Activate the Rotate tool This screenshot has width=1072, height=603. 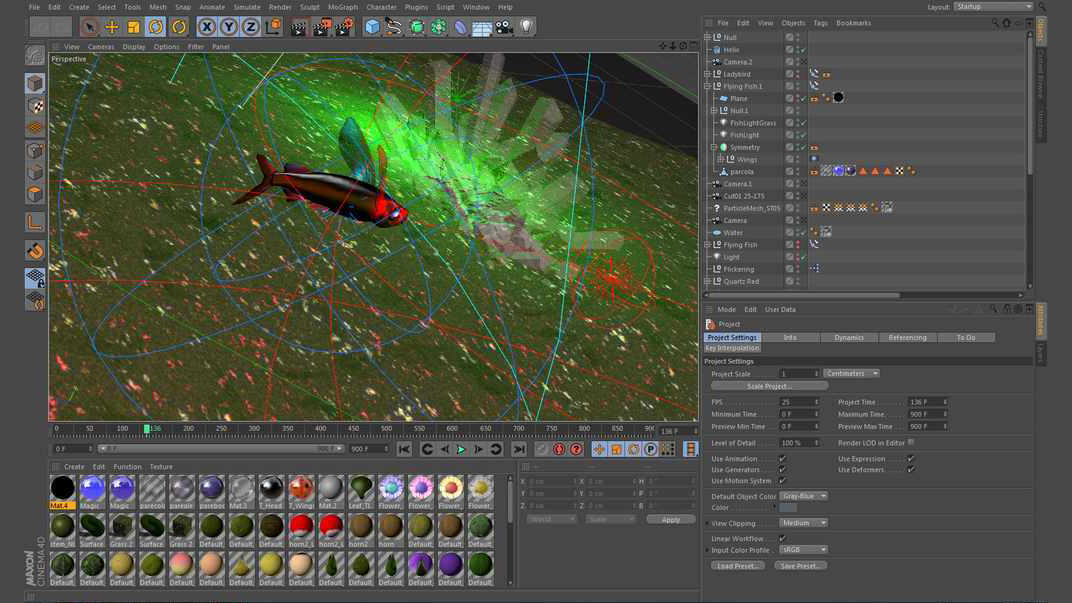[156, 27]
